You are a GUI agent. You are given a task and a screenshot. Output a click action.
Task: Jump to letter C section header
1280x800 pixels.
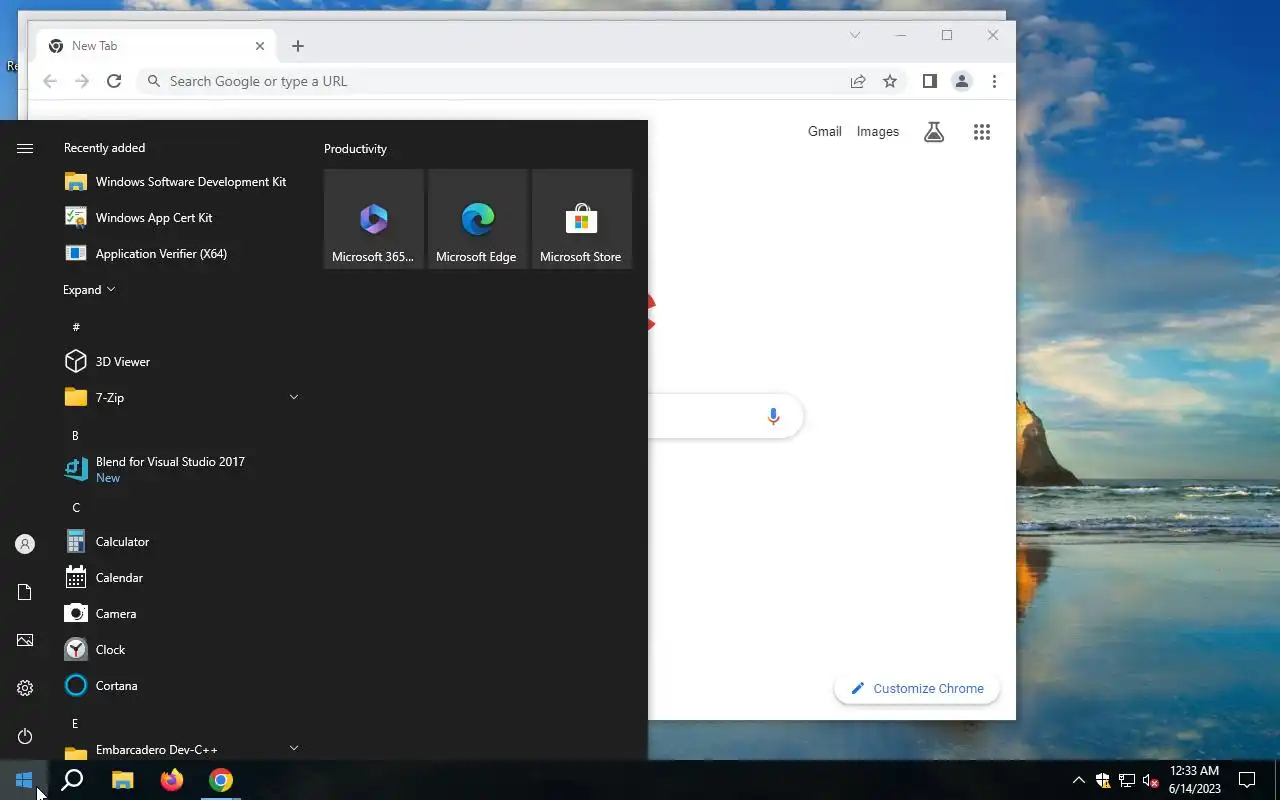tap(76, 507)
